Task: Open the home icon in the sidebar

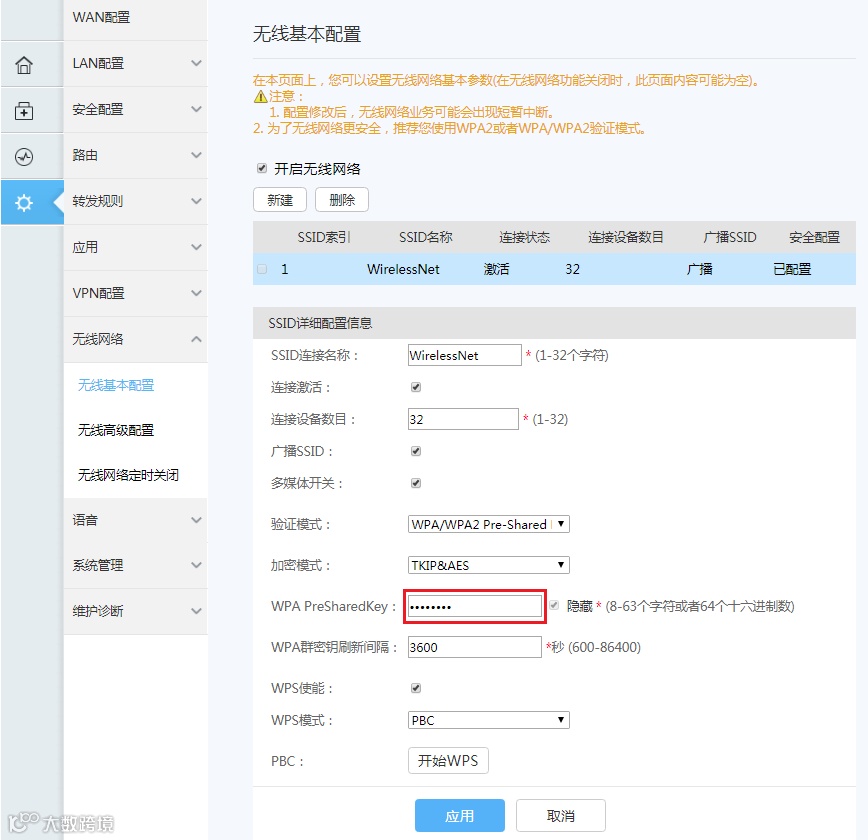Action: [24, 65]
